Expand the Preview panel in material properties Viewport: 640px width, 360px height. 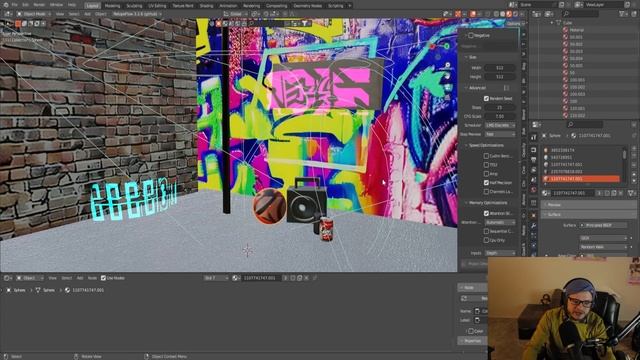pos(589,205)
